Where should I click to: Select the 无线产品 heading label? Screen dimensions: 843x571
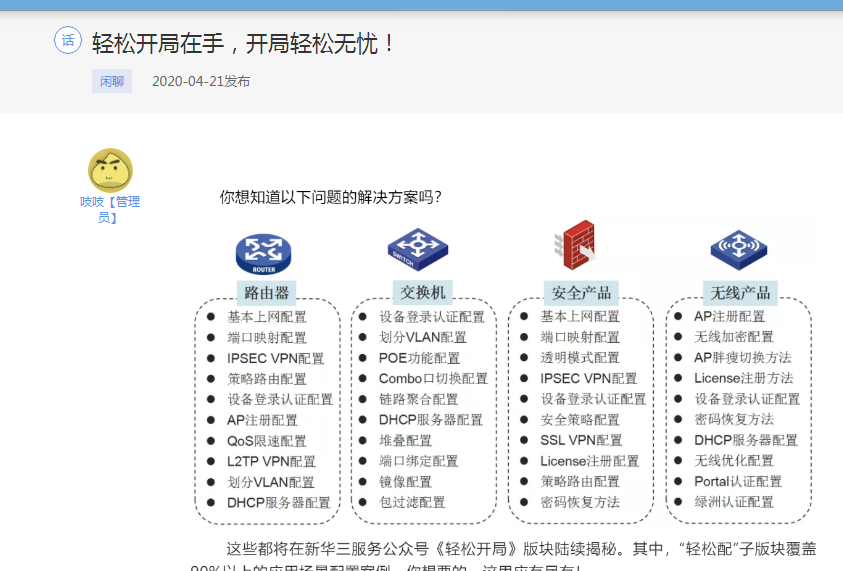[740, 292]
